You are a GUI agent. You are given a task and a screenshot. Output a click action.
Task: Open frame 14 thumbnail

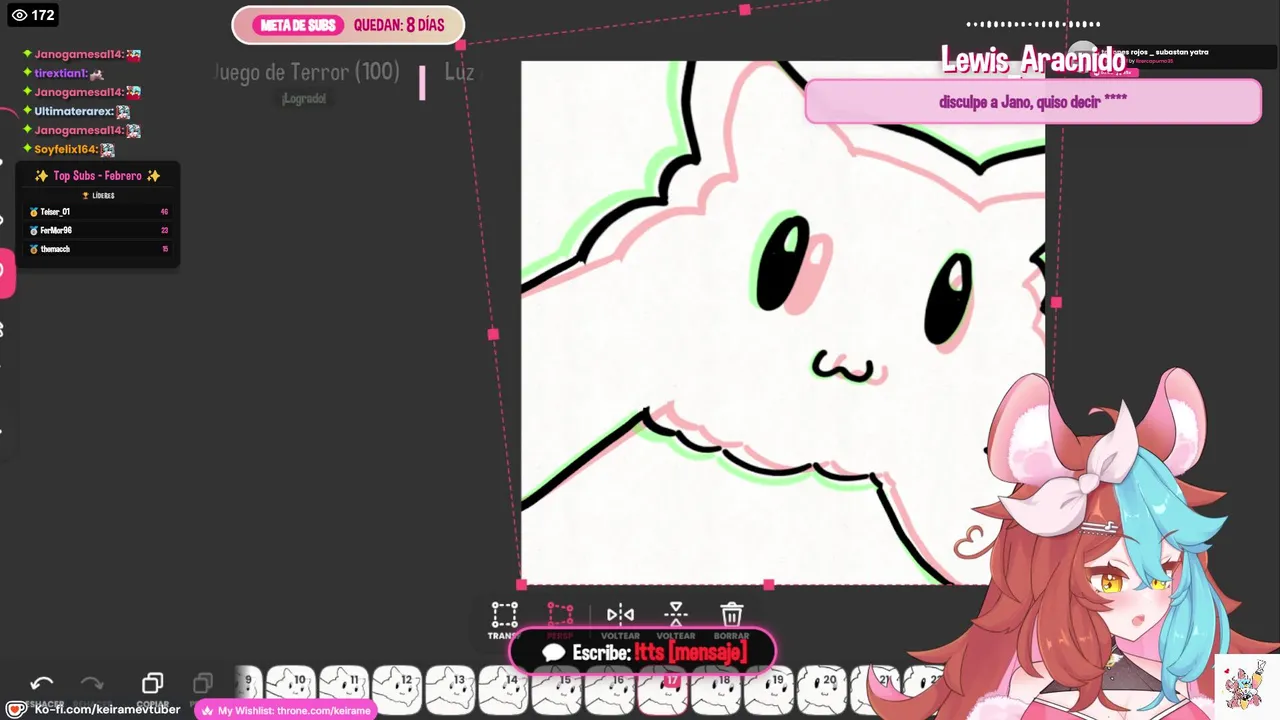pos(502,691)
